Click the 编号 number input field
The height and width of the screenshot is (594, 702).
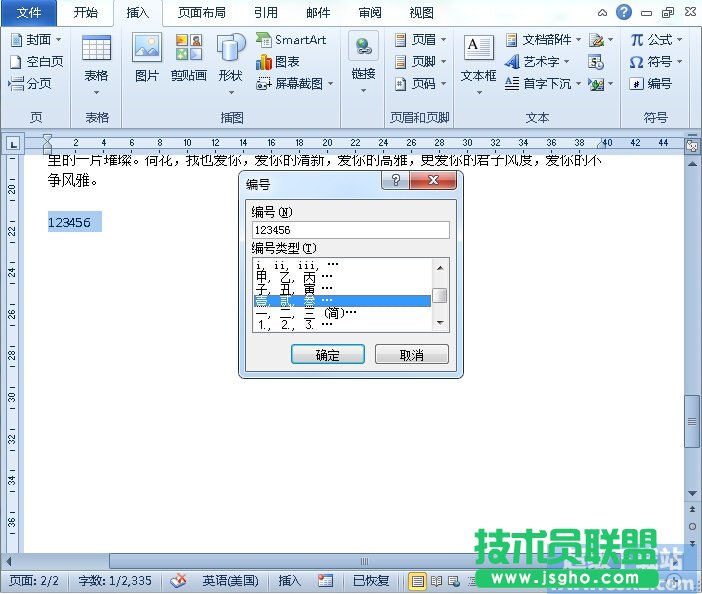[x=350, y=230]
